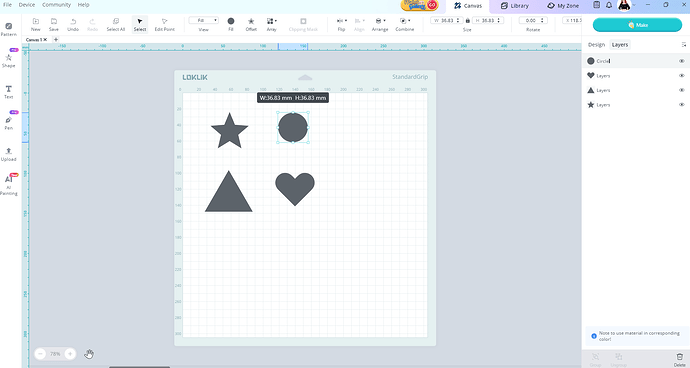Image resolution: width=690 pixels, height=368 pixels.
Task: Open the Upload tool in sidebar
Action: pos(8,154)
